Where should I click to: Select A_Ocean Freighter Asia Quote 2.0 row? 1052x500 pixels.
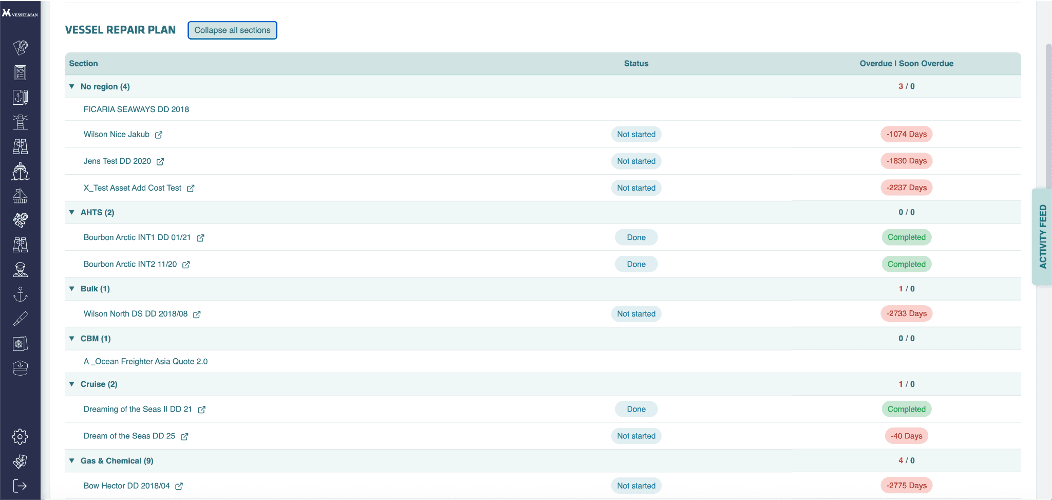[x=543, y=361]
